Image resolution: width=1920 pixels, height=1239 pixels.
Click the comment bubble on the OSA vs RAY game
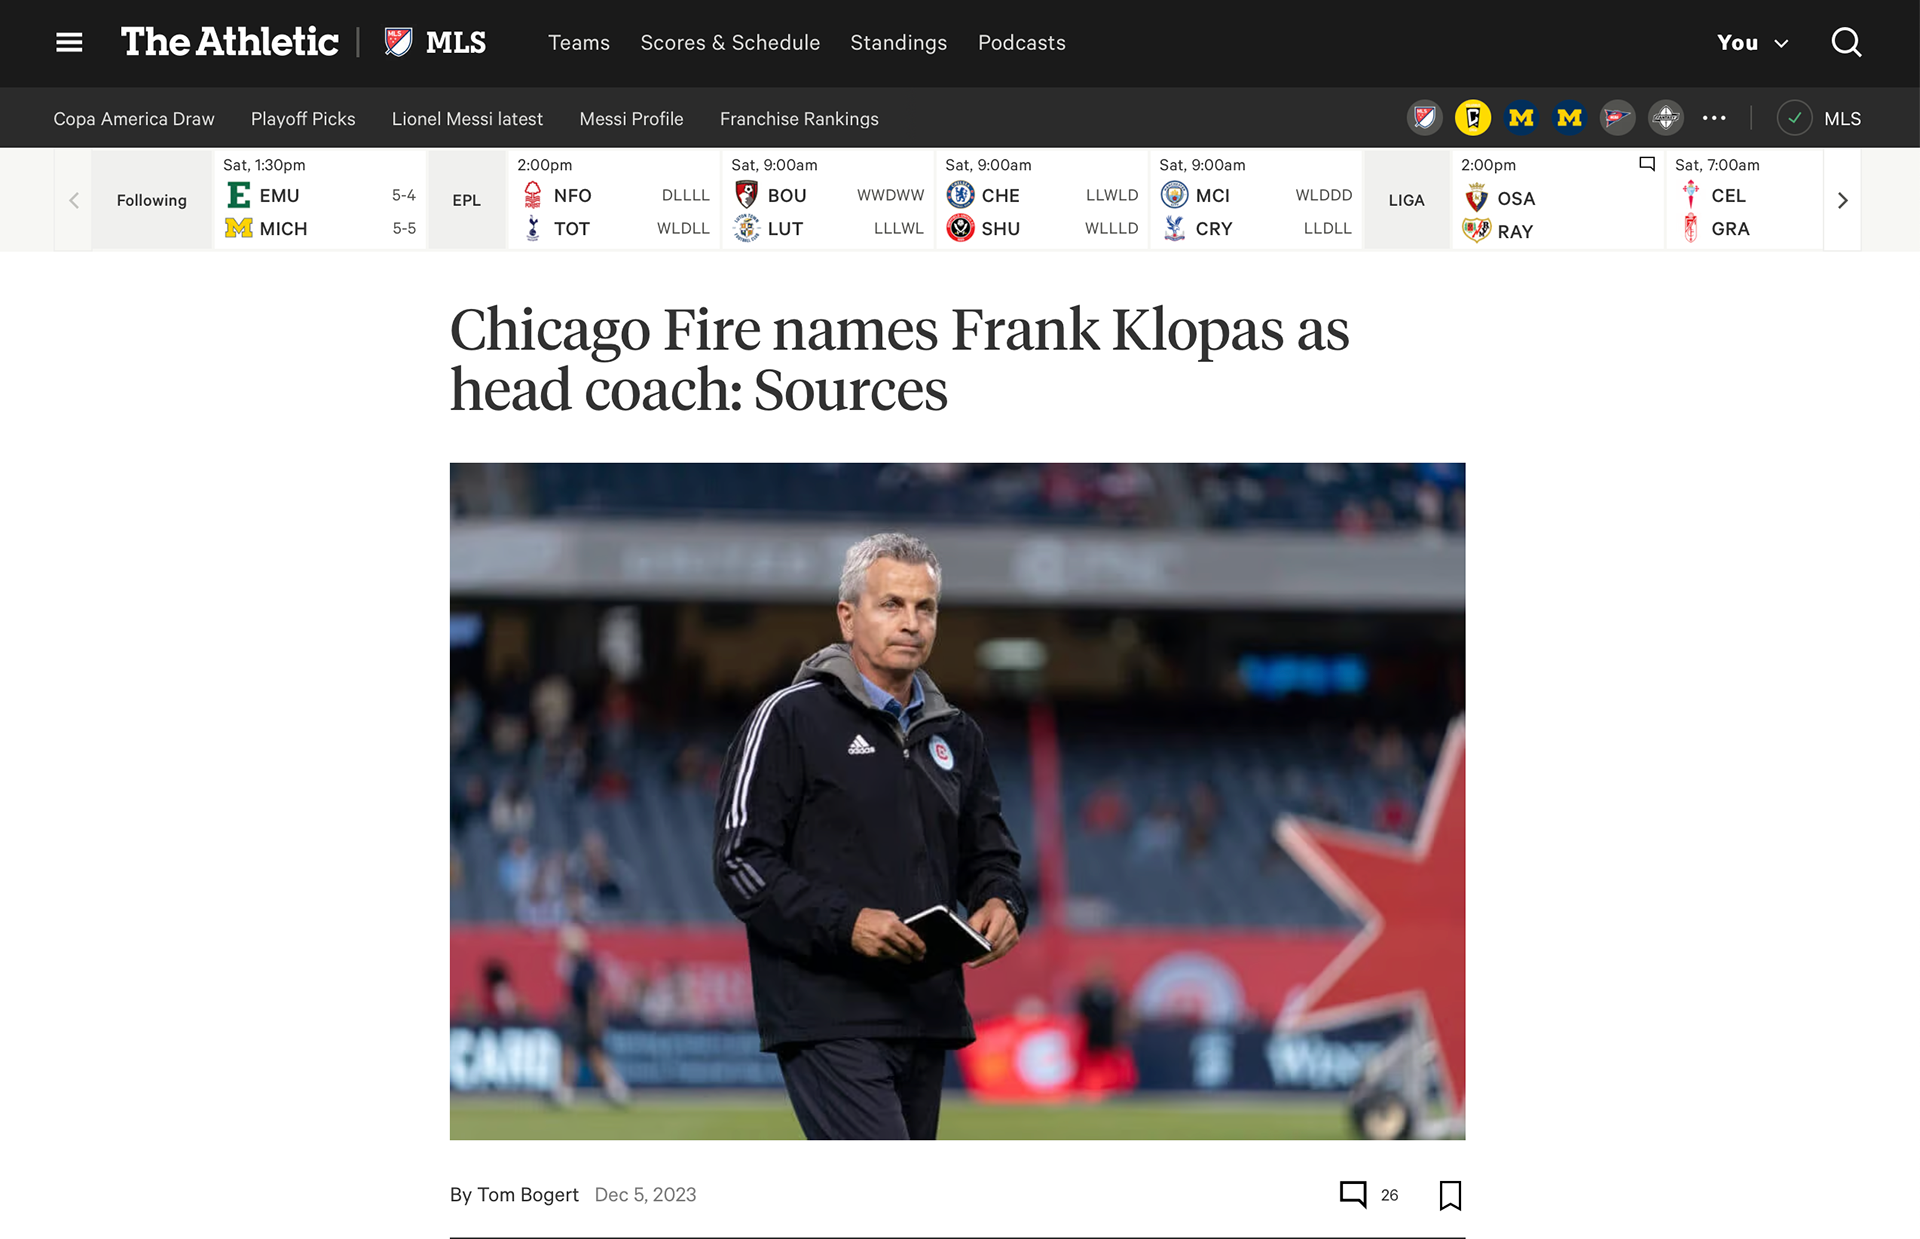[x=1647, y=164]
